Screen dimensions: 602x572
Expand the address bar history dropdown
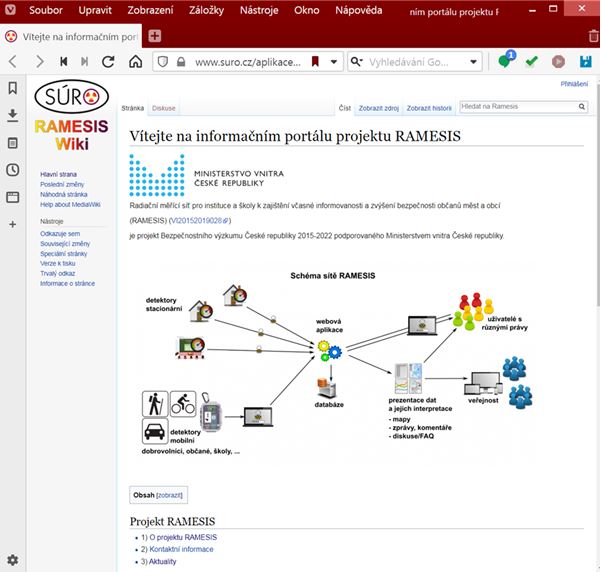333,62
